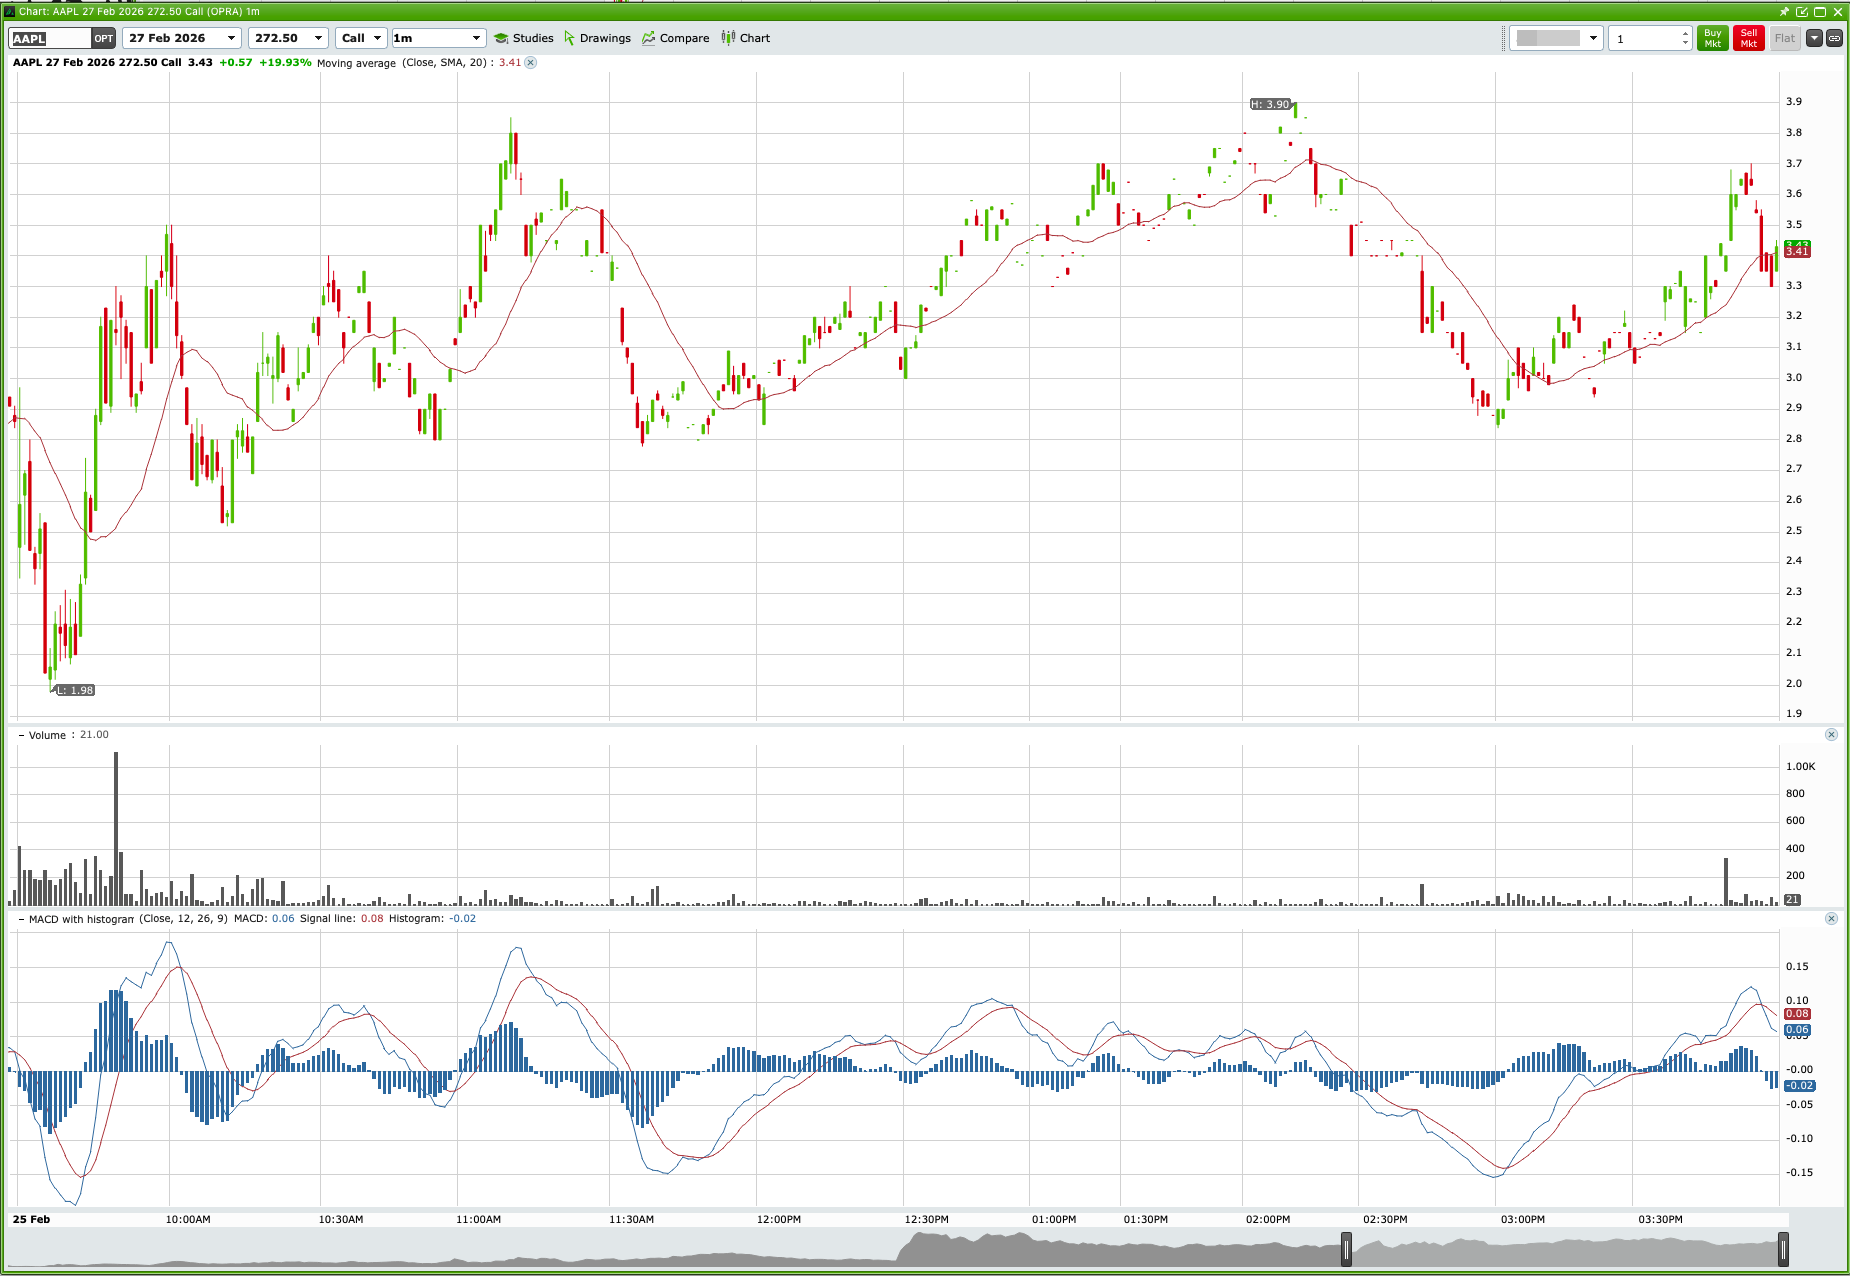Remove the Moving average study
Viewport: 1850px width, 1276px height.
coord(532,63)
